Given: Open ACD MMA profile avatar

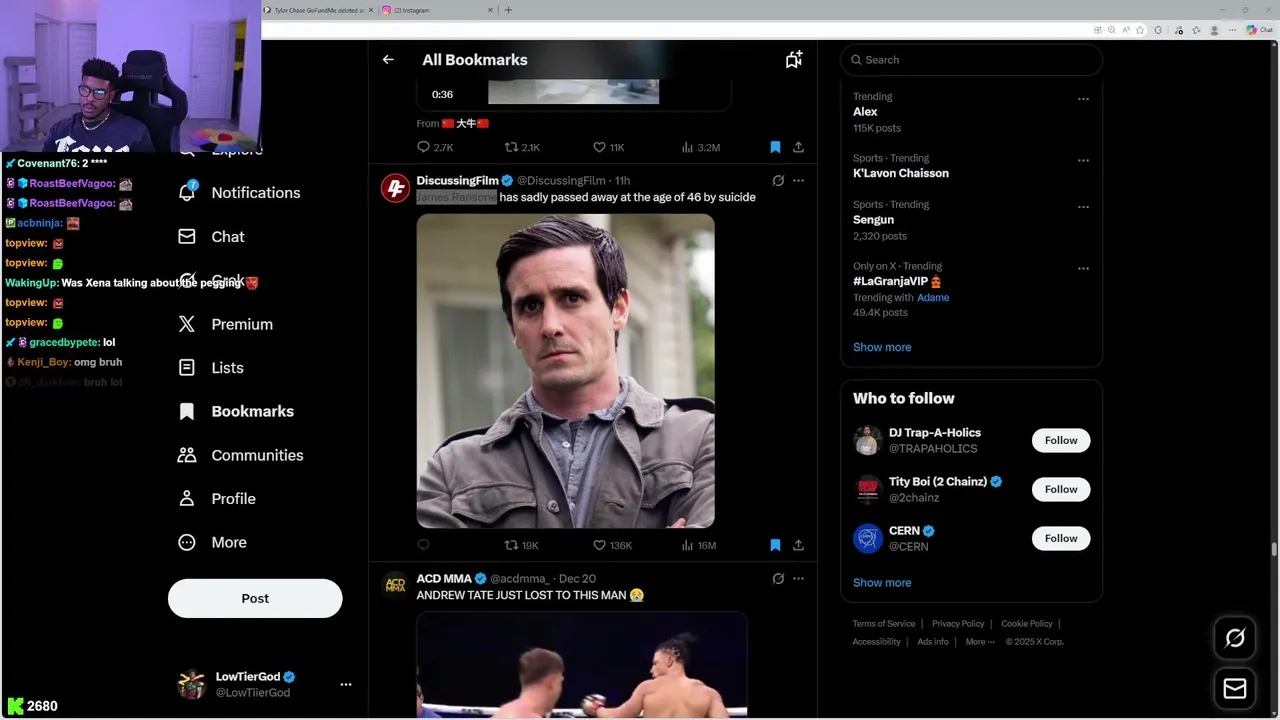Looking at the screenshot, I should [x=395, y=585].
